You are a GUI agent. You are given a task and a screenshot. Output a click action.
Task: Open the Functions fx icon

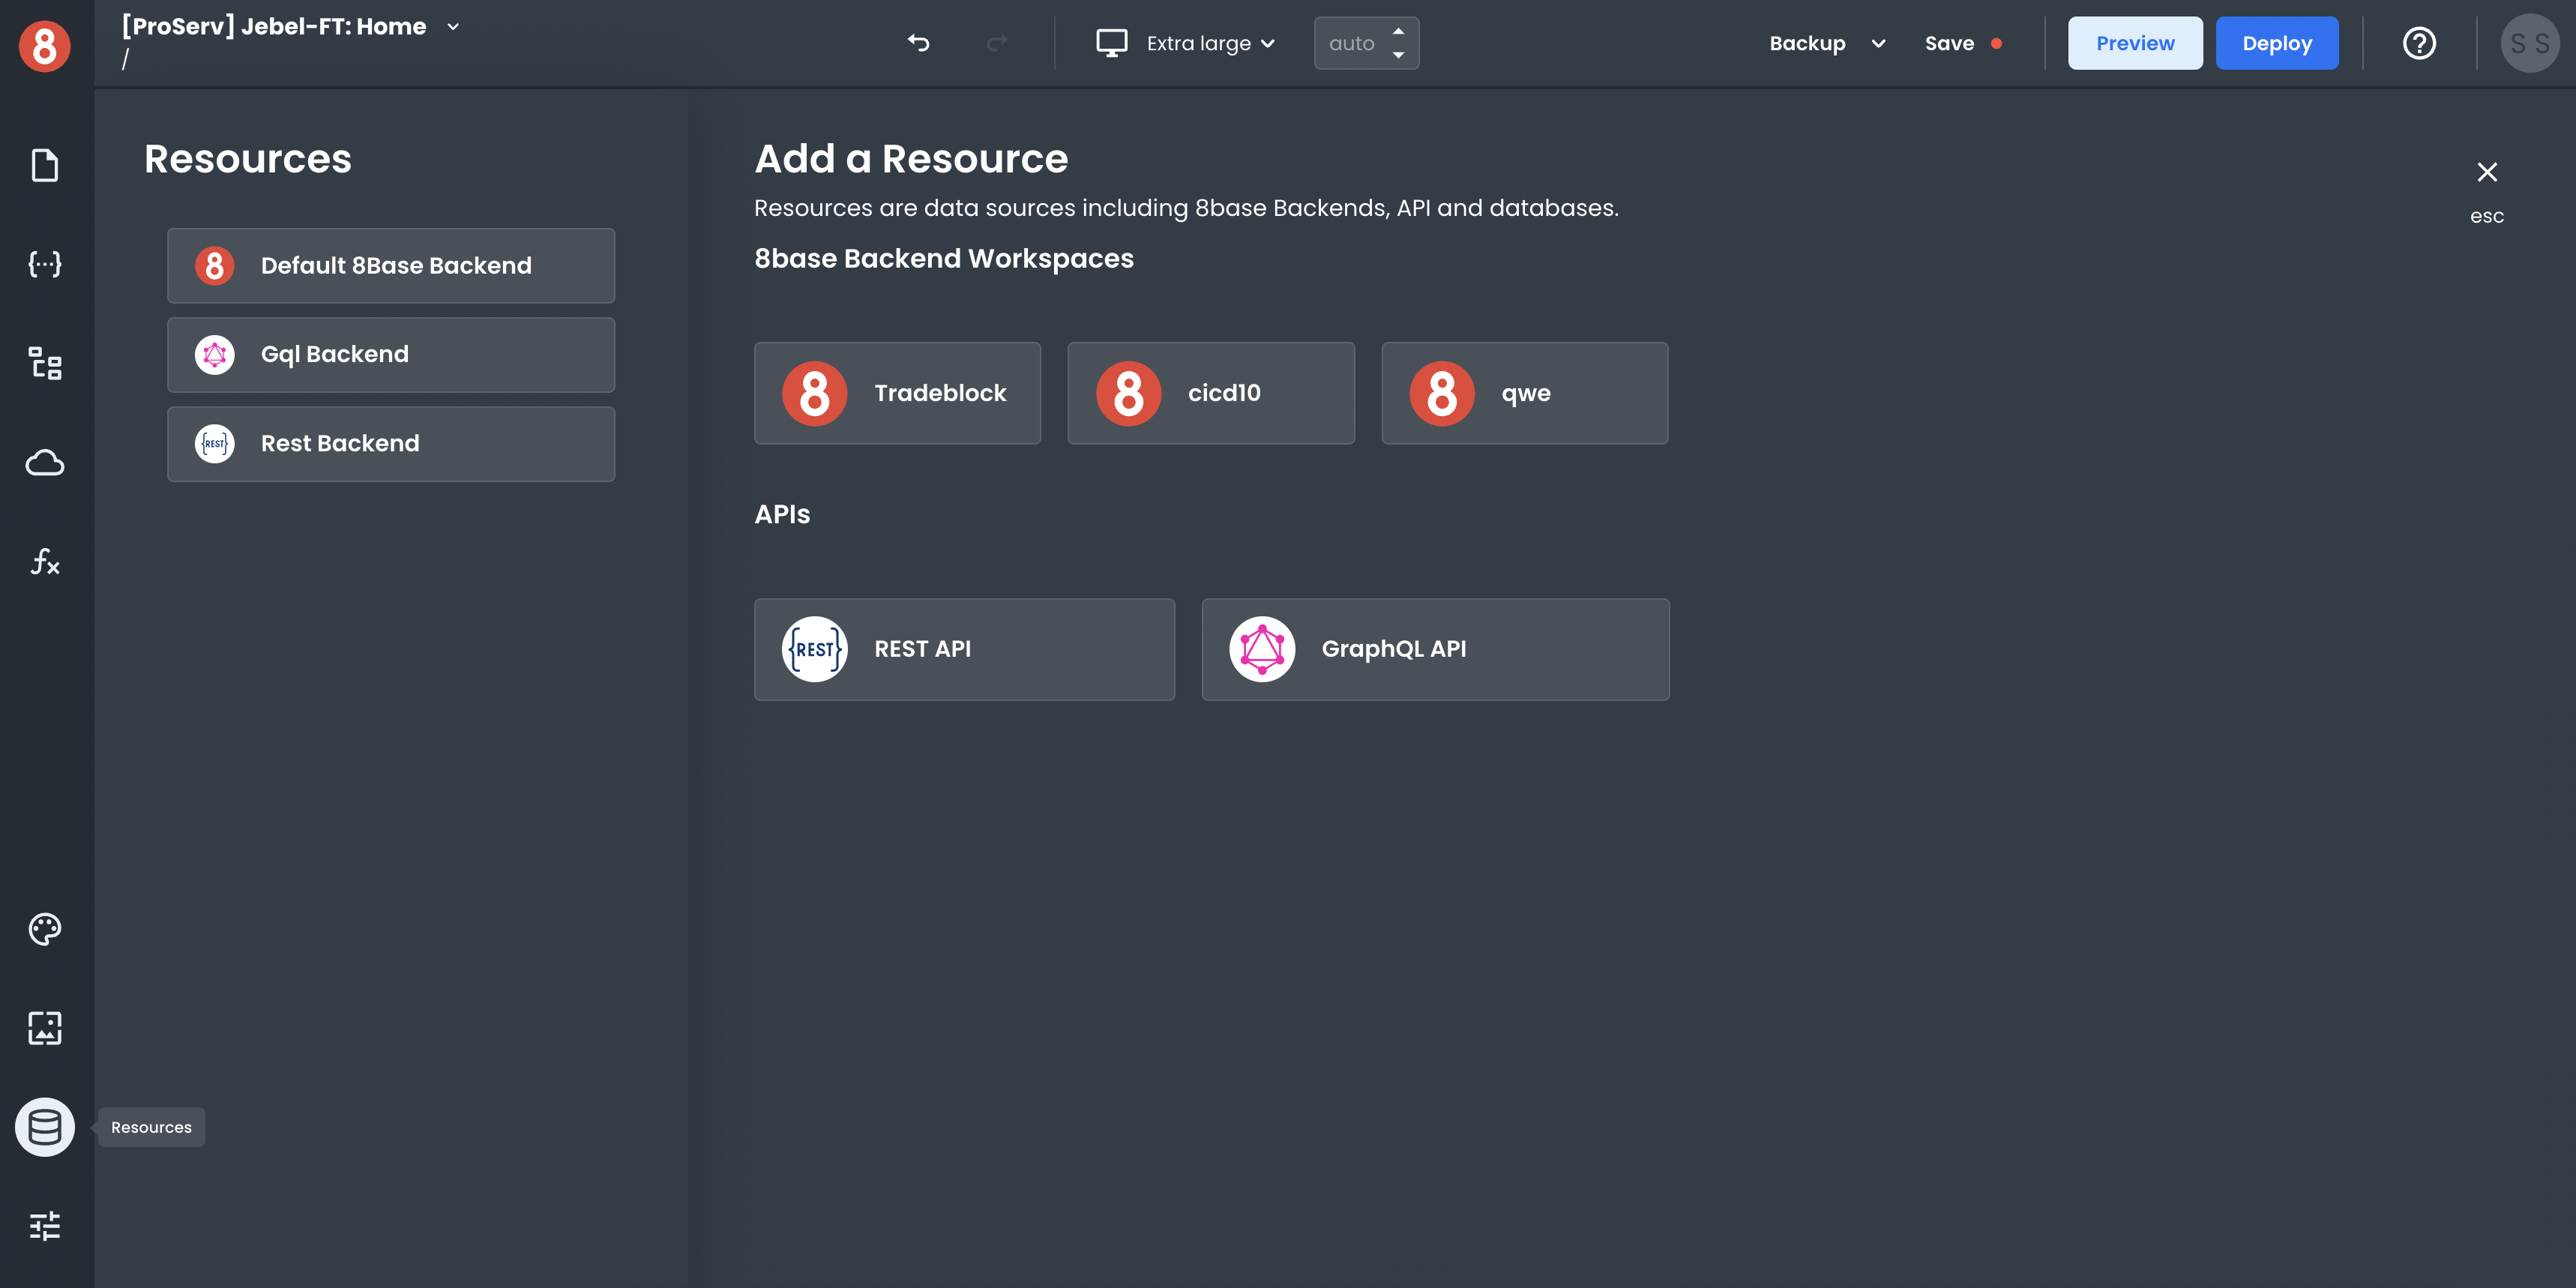pyautogui.click(x=45, y=562)
